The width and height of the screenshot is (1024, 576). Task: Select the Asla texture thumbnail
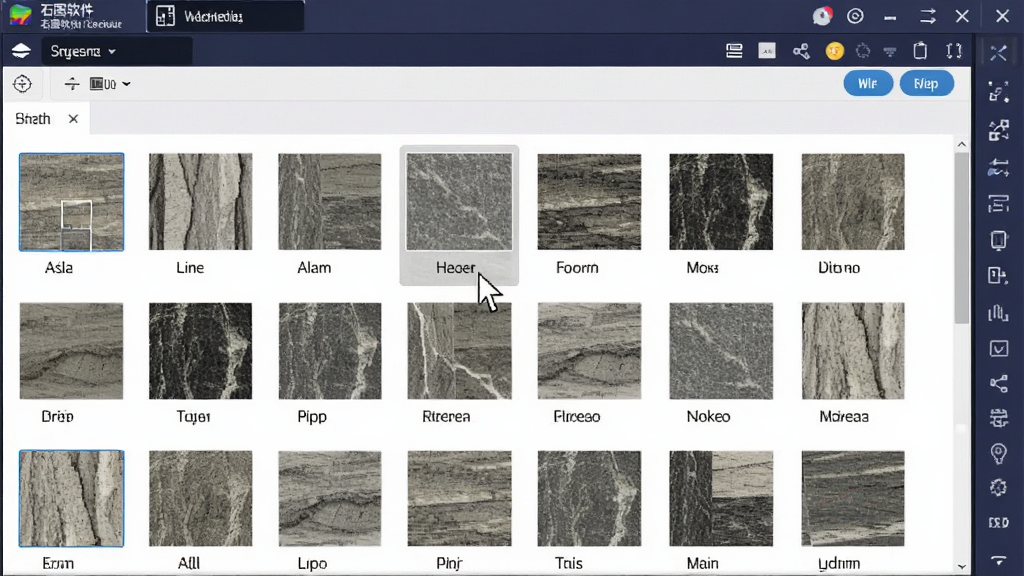[x=71, y=202]
